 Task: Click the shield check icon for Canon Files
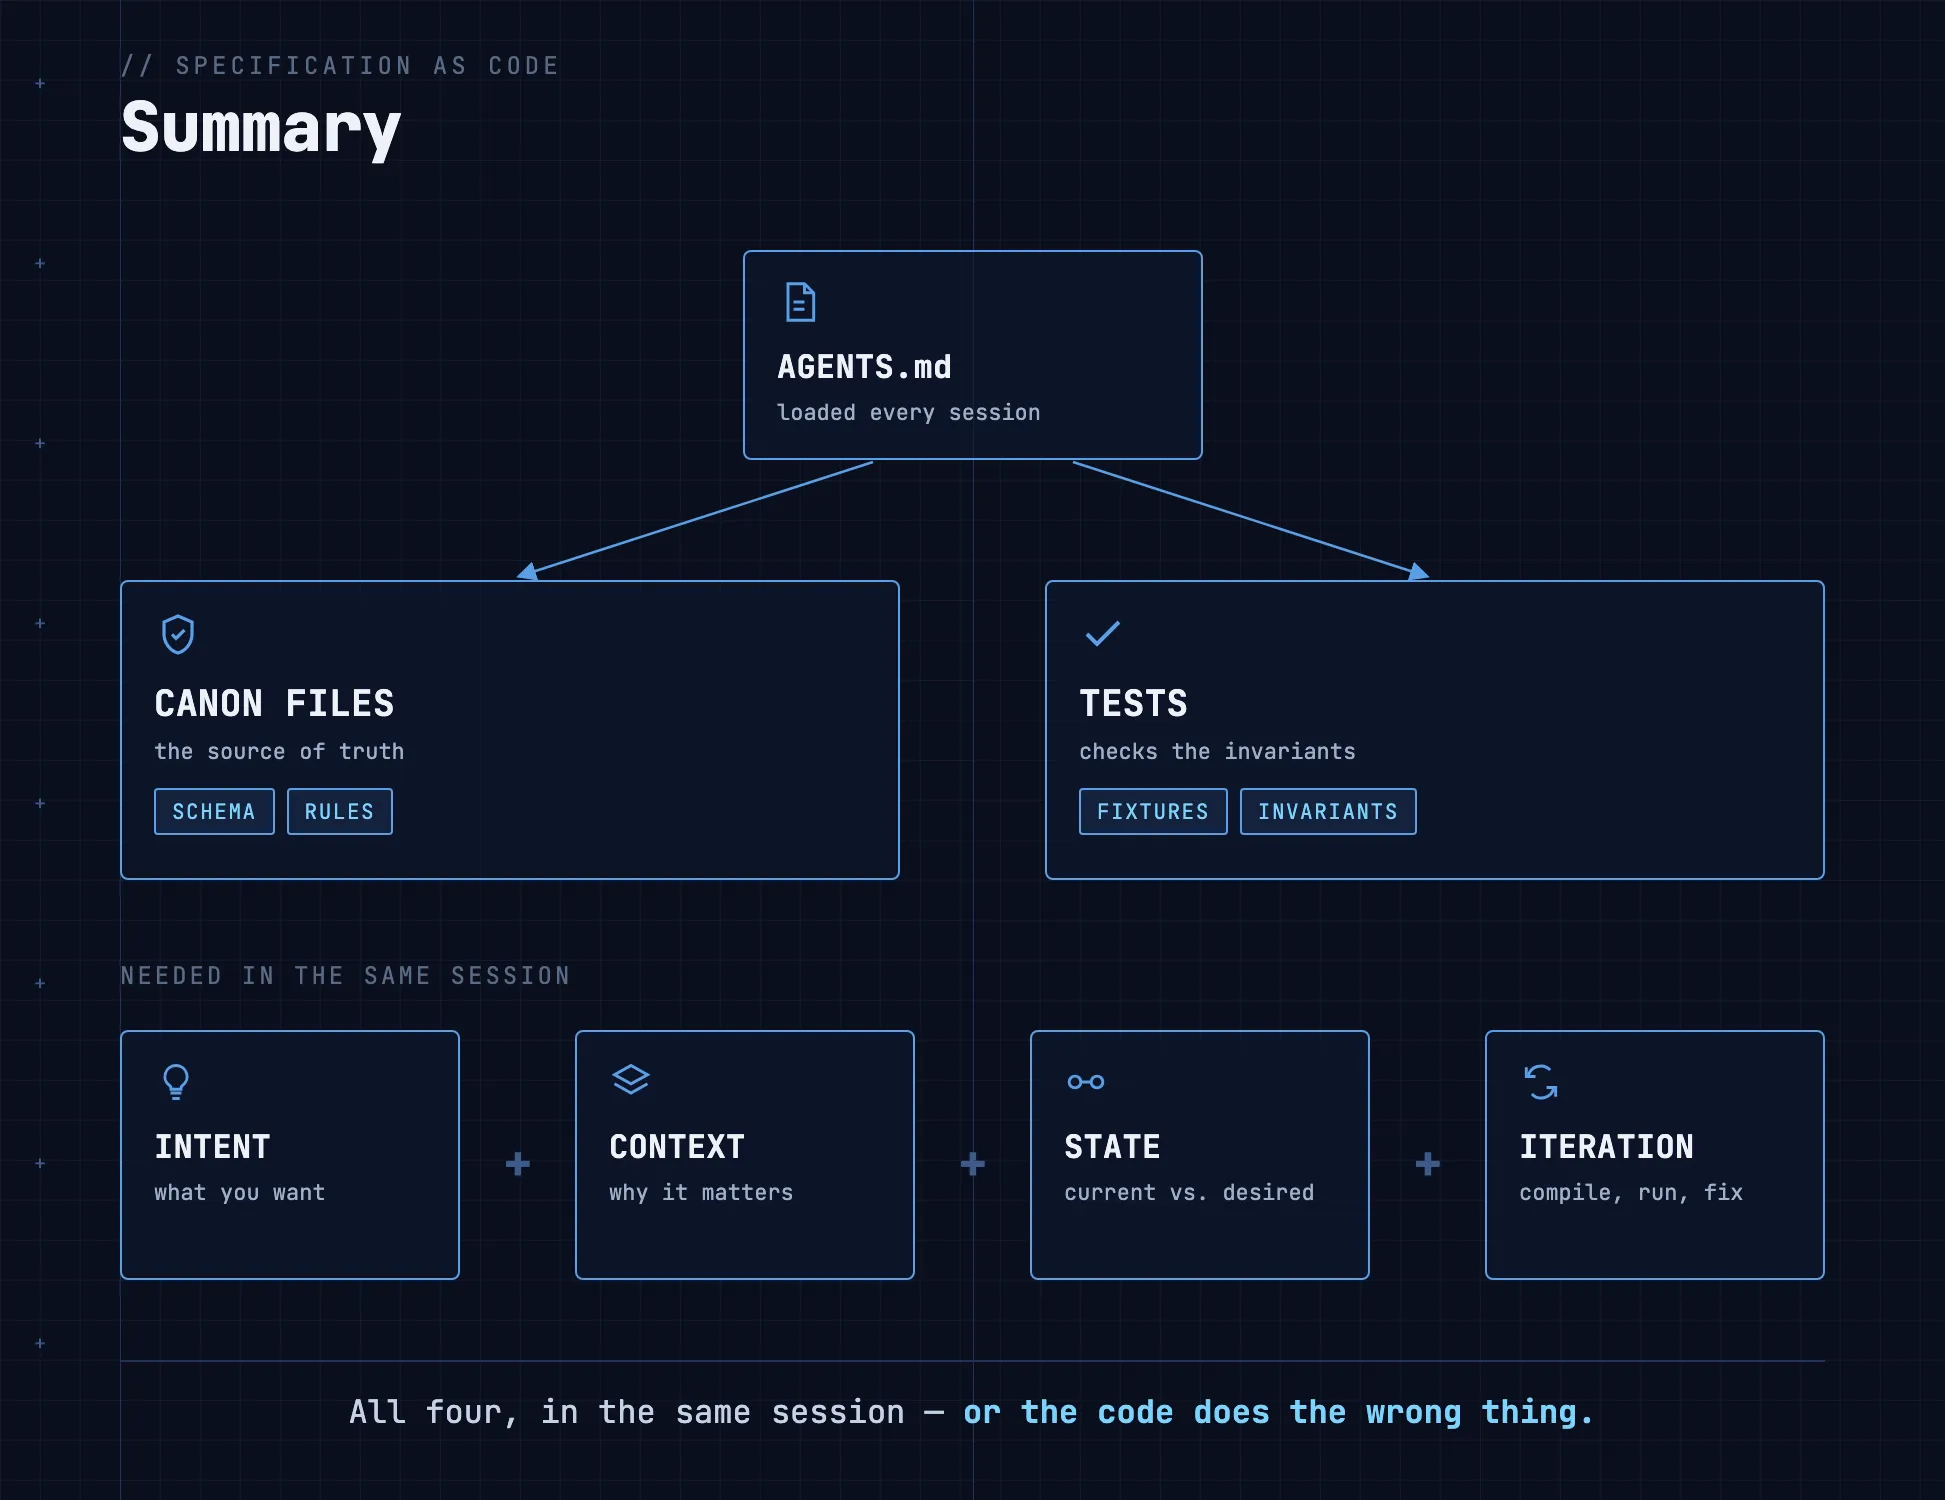click(x=178, y=634)
